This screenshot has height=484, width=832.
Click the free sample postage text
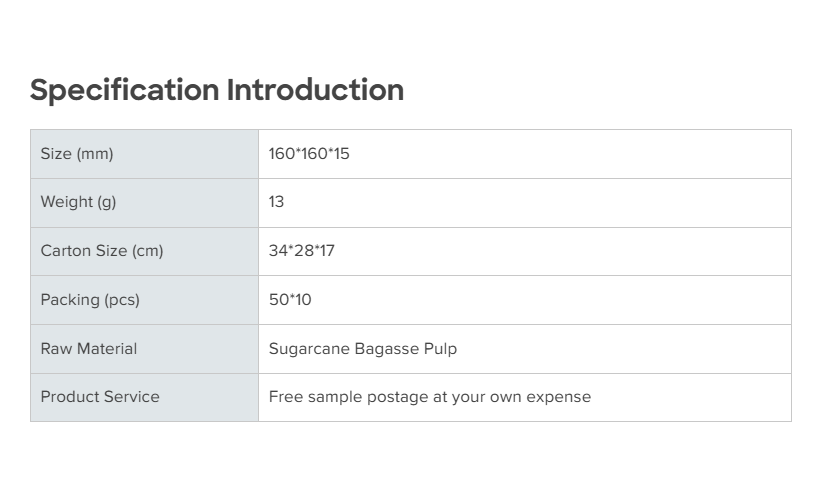pyautogui.click(x=429, y=397)
